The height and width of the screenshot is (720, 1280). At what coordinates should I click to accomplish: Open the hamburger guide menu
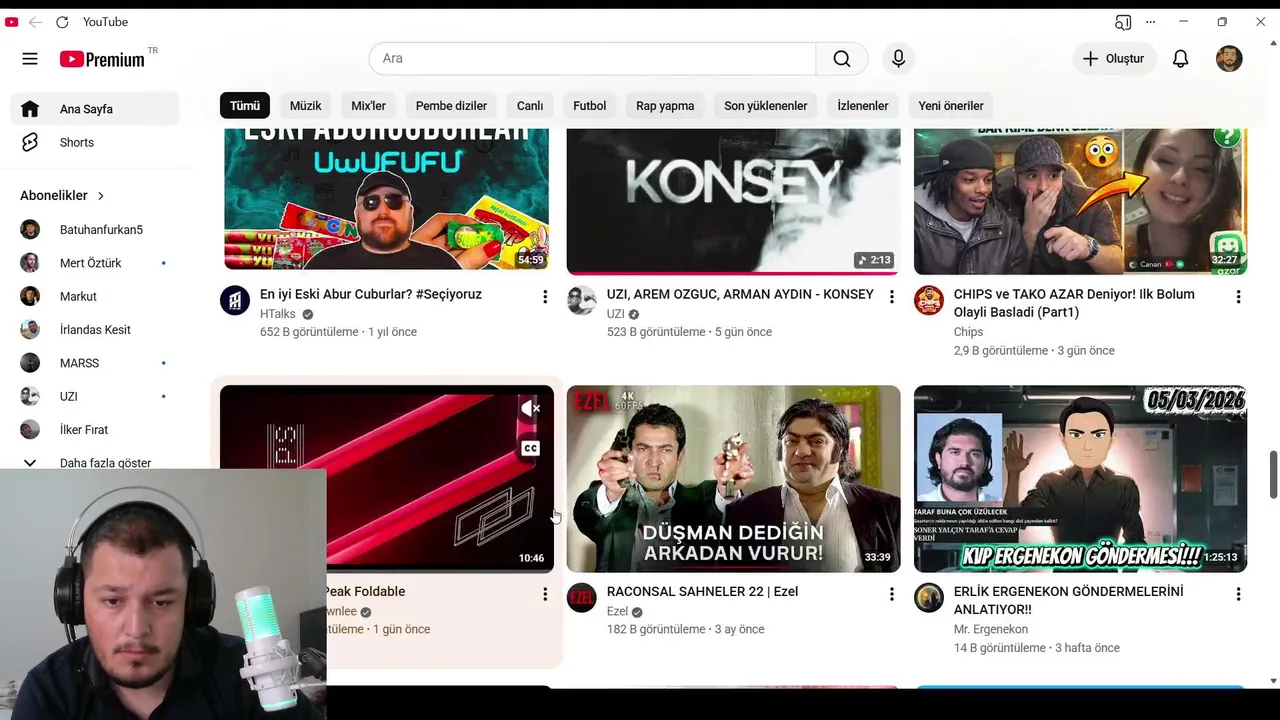point(30,59)
